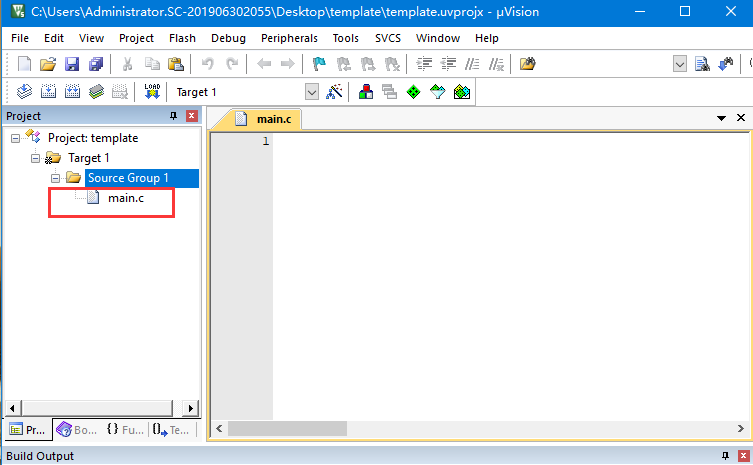753x465 pixels.
Task: Click the Copy icon in toolbar
Action: click(152, 64)
